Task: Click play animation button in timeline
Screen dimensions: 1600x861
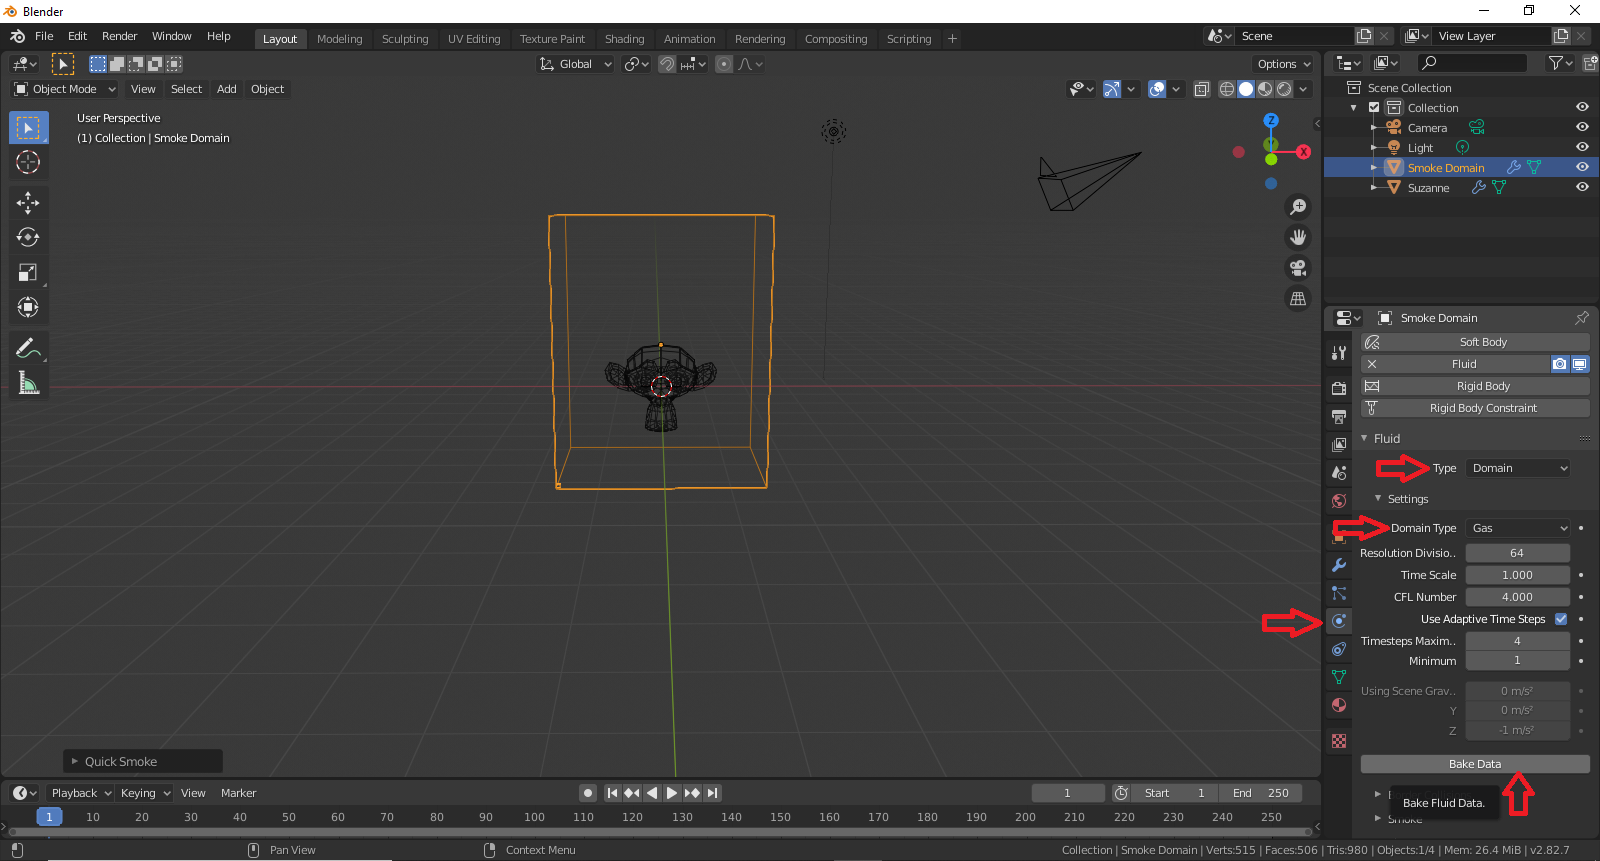Action: pyautogui.click(x=672, y=793)
